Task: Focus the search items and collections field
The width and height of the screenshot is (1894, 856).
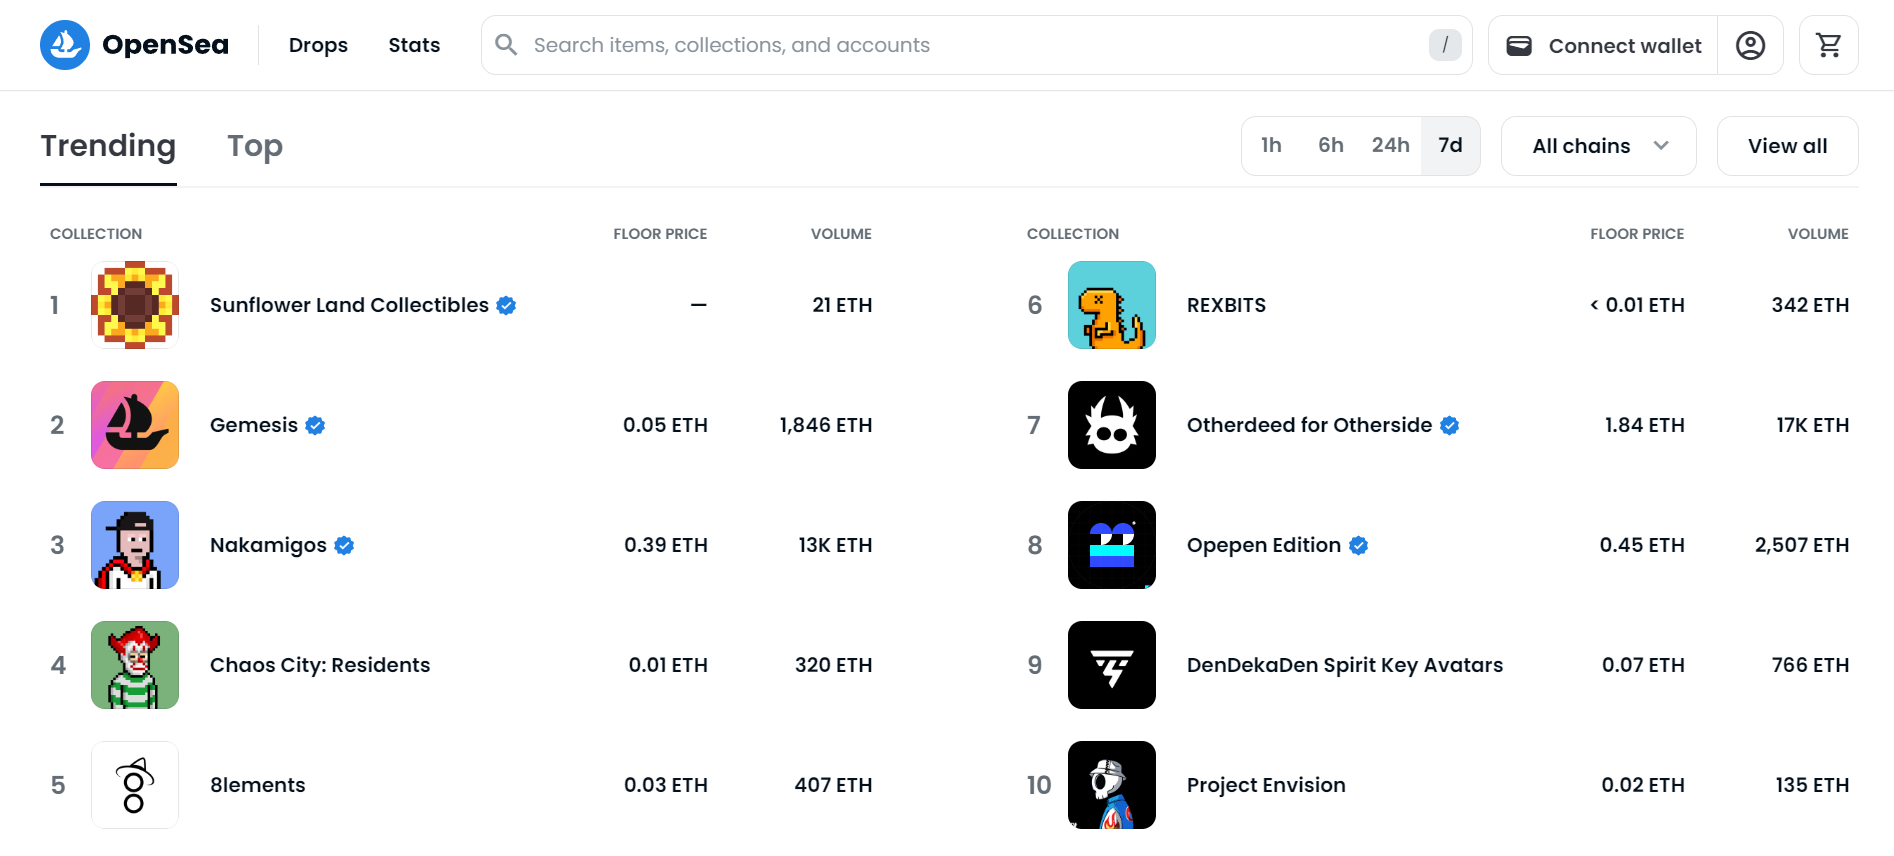Action: (977, 45)
